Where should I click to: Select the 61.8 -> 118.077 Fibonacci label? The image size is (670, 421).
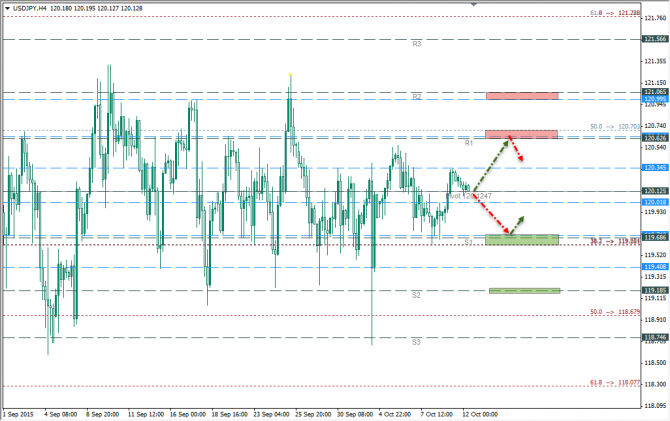point(615,383)
